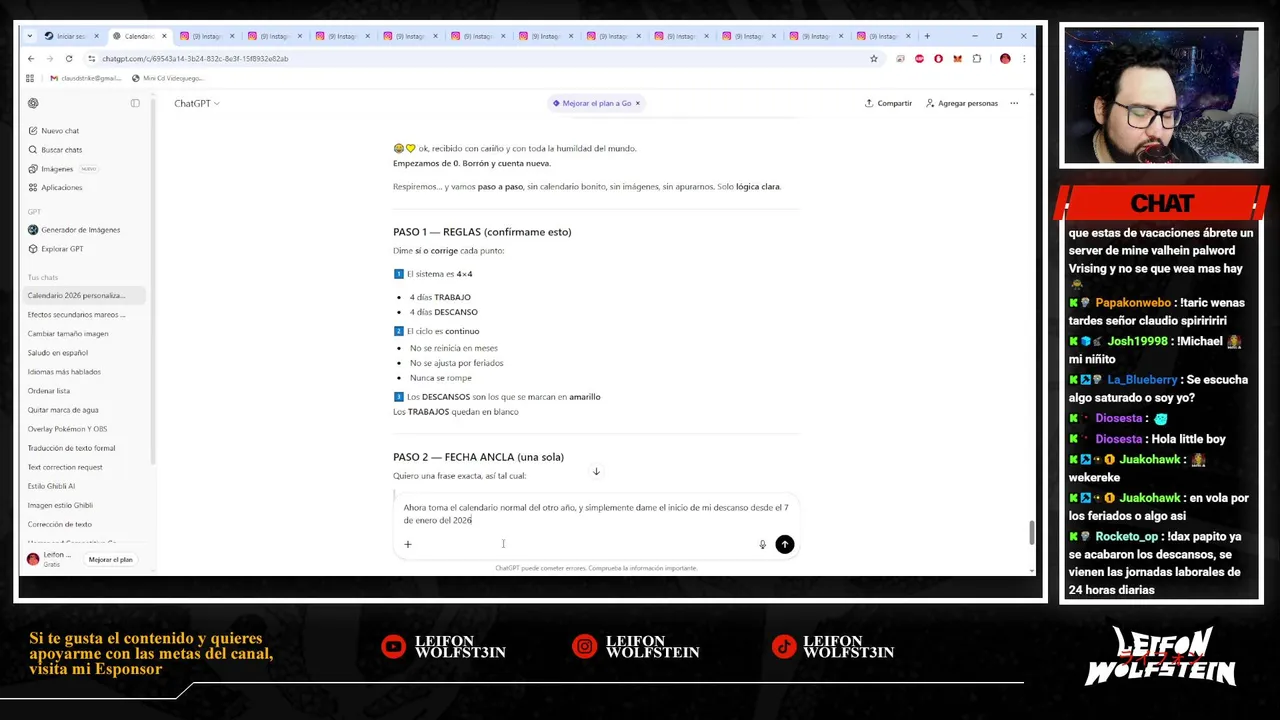Switch to the Iniciar sesión tab
This screenshot has height=720, width=1280.
[70, 36]
